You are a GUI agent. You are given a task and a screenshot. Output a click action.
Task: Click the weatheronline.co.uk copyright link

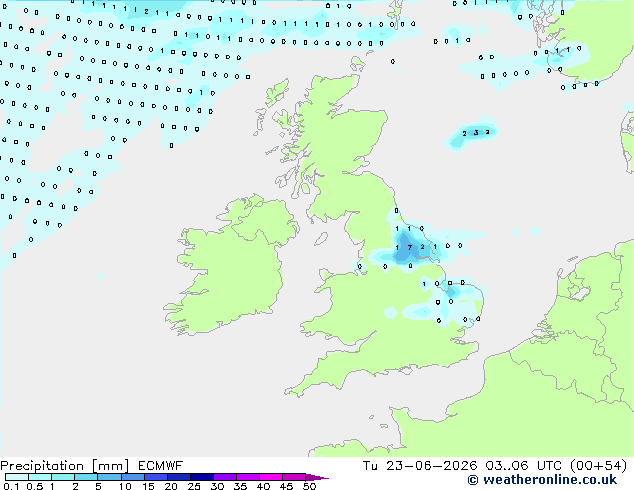click(542, 480)
